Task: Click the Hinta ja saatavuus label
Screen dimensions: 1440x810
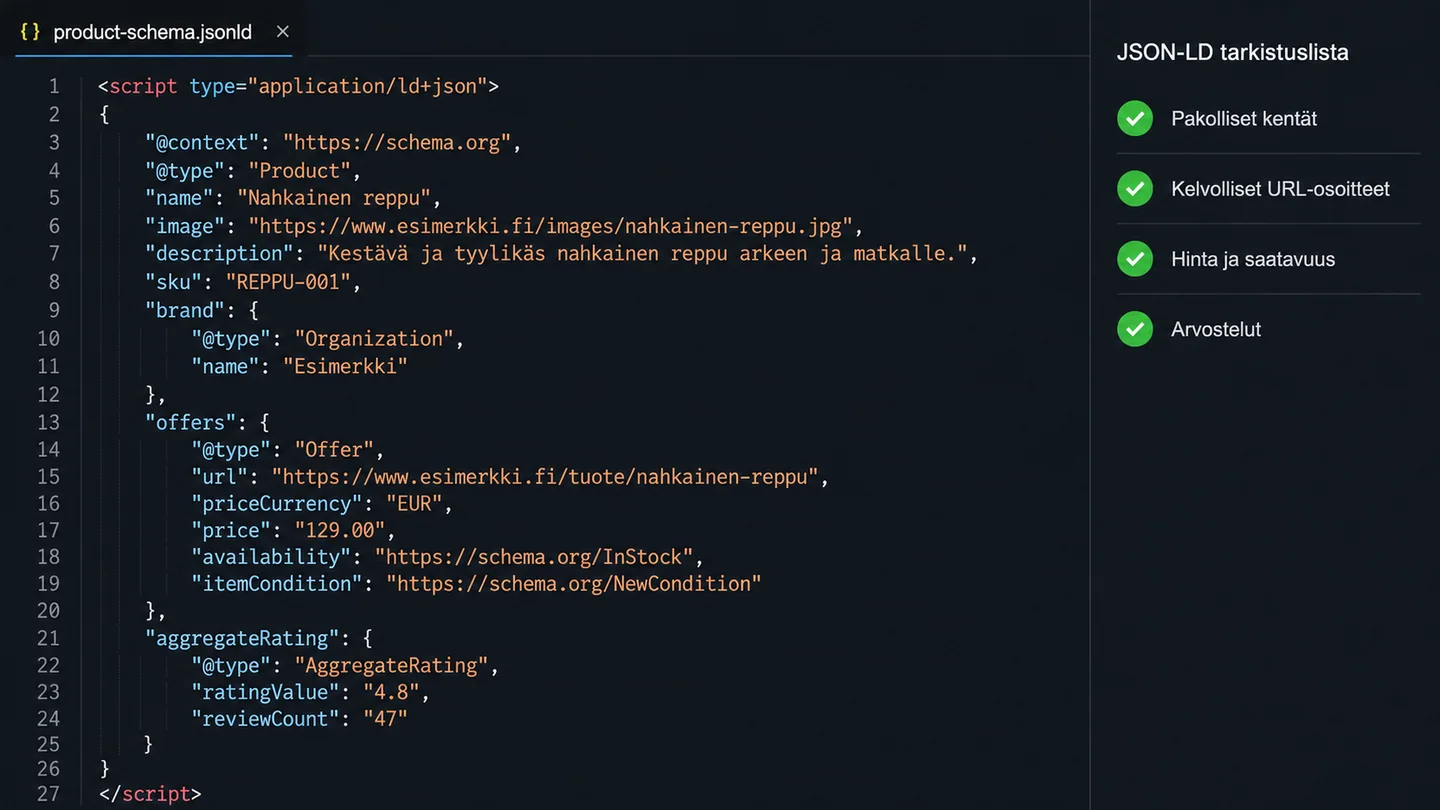Action: pos(1253,259)
